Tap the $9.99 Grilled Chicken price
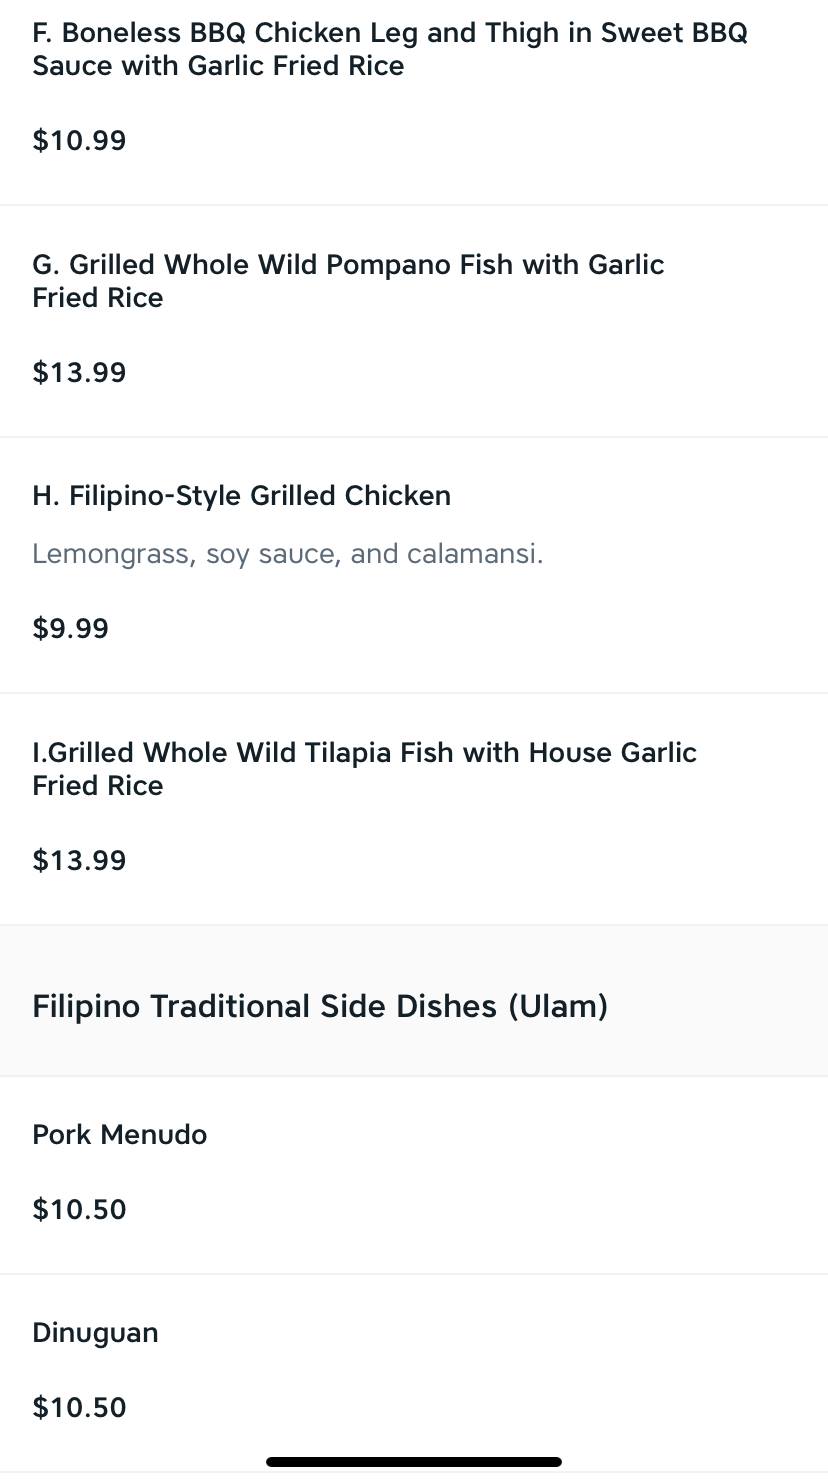The width and height of the screenshot is (828, 1483). pos(70,629)
